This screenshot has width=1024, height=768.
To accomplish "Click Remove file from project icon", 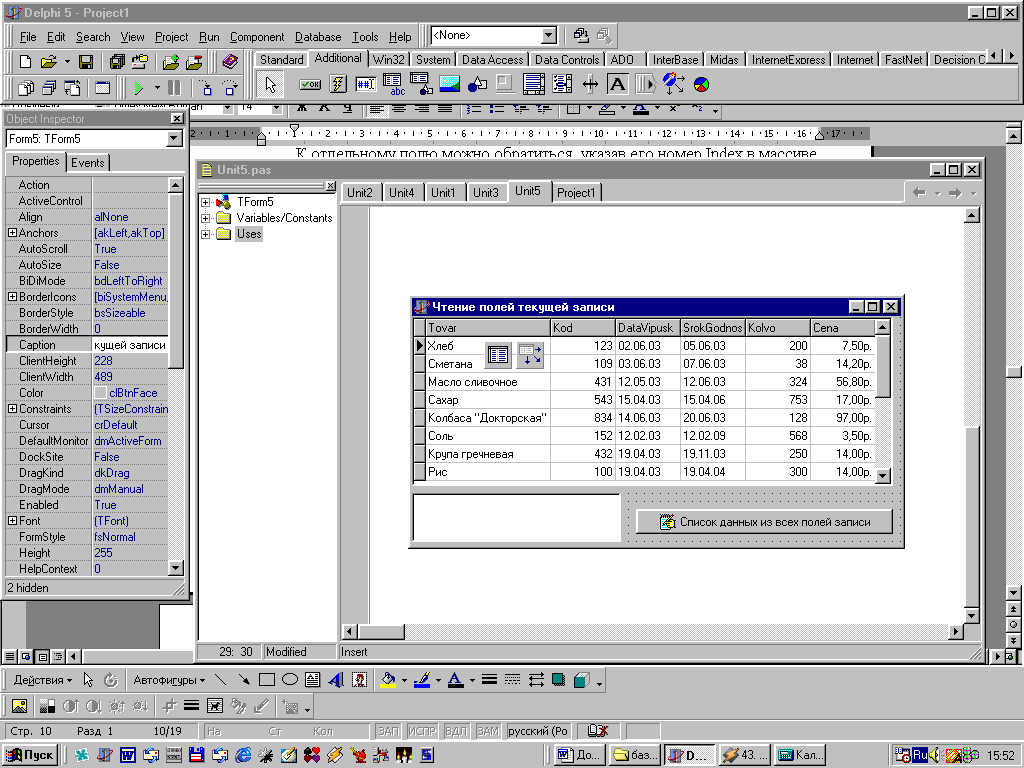I will coord(194,62).
